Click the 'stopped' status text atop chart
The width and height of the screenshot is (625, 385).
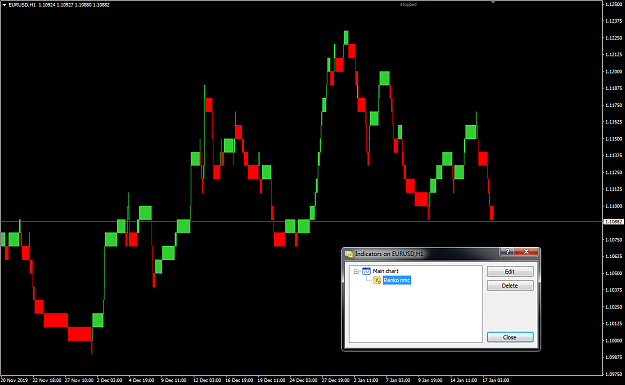[408, 4]
